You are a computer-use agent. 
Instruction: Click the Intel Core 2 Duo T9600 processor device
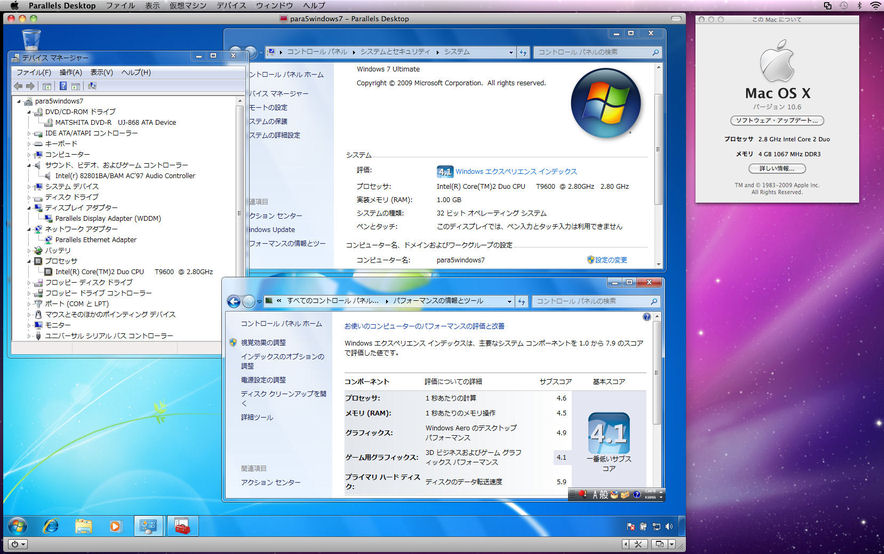coord(134,272)
